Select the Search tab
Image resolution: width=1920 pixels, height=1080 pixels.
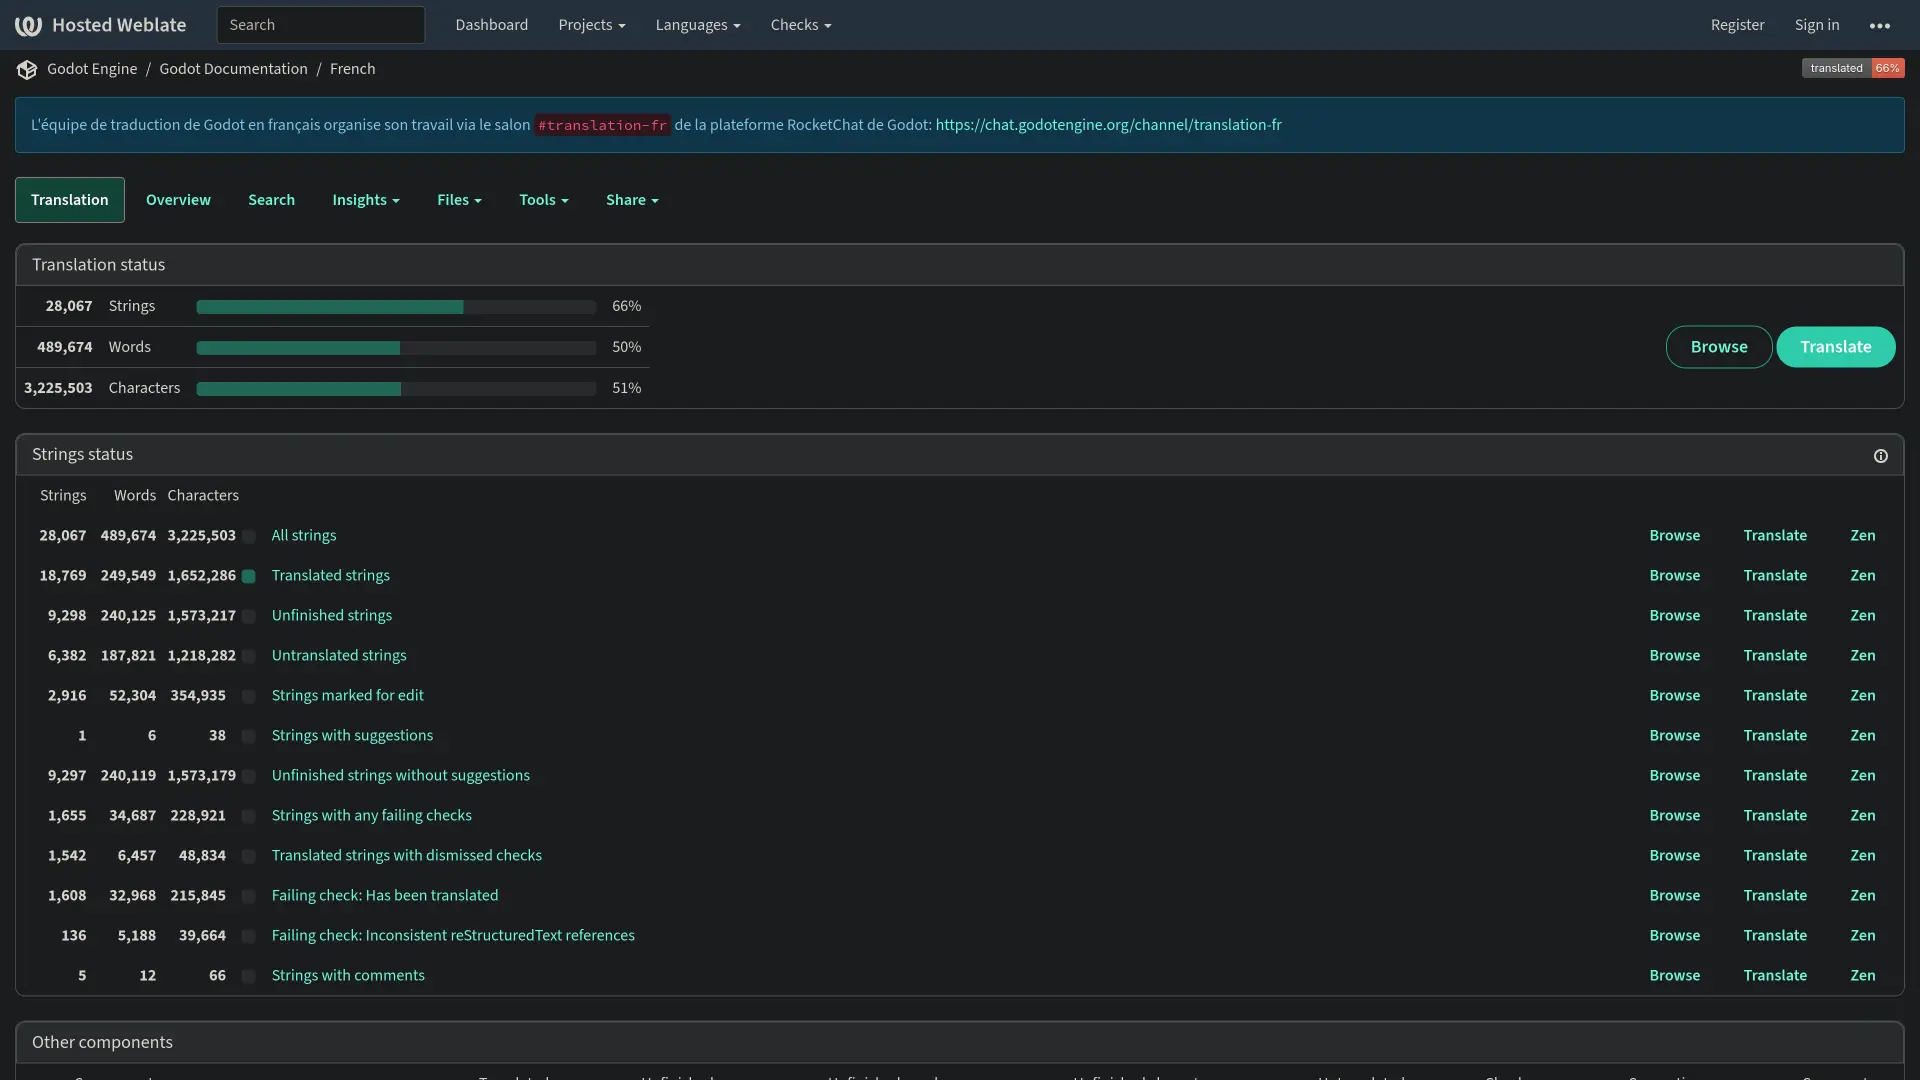(x=271, y=200)
